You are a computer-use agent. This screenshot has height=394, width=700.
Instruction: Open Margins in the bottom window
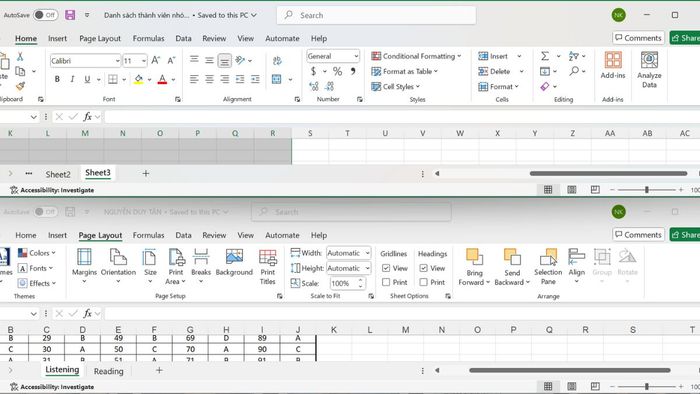(84, 266)
